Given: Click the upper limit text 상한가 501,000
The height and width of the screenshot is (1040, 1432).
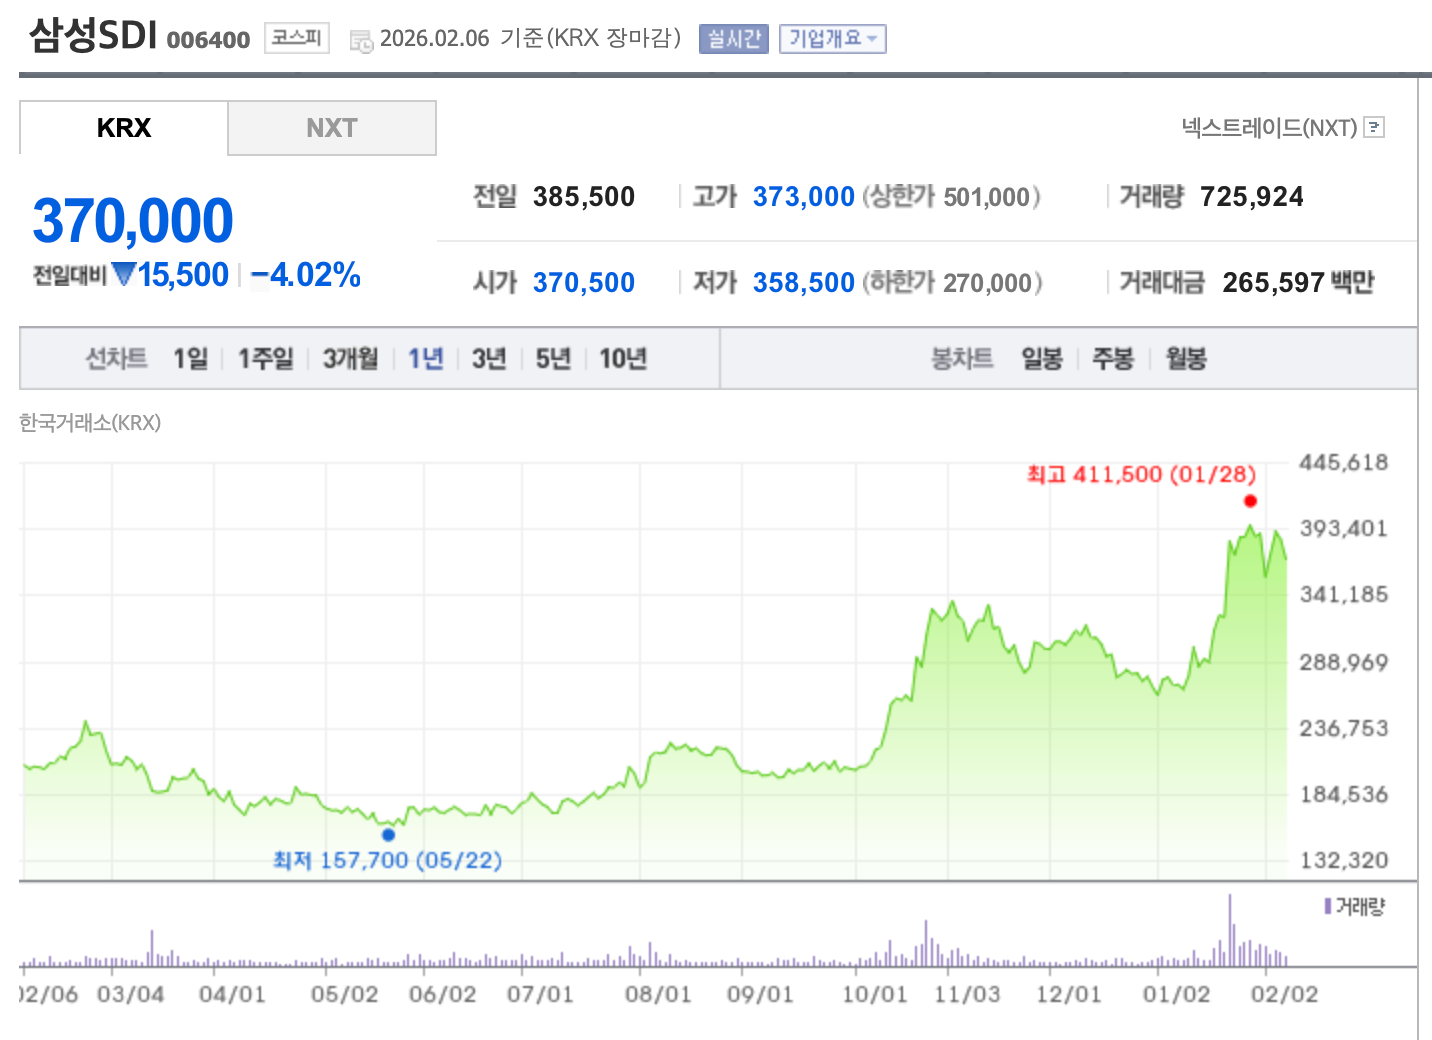Looking at the screenshot, I should pyautogui.click(x=951, y=196).
